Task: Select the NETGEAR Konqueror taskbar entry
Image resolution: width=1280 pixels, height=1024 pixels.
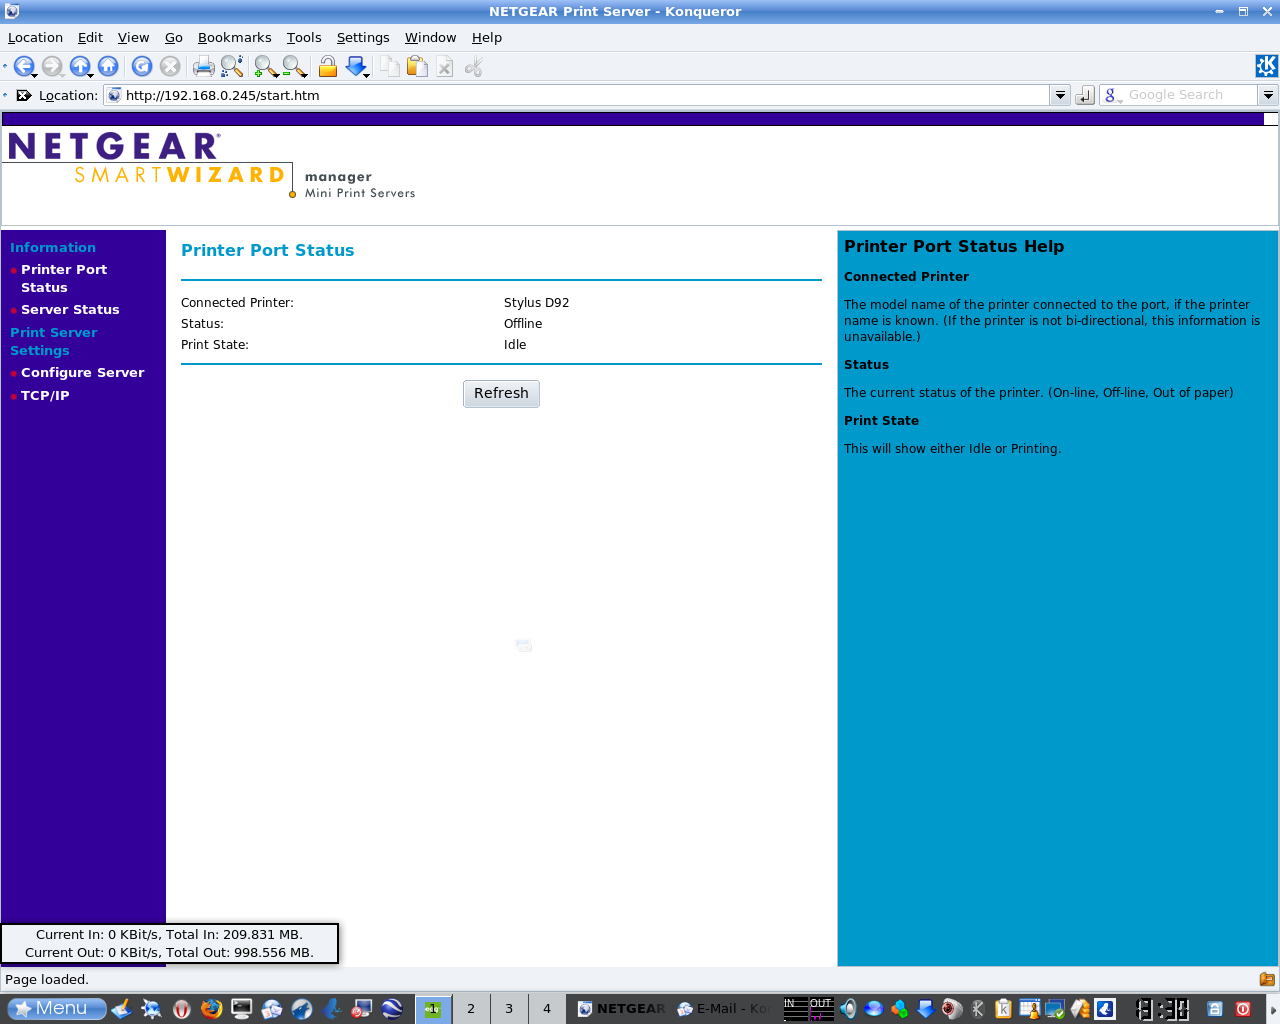Action: tap(620, 1009)
